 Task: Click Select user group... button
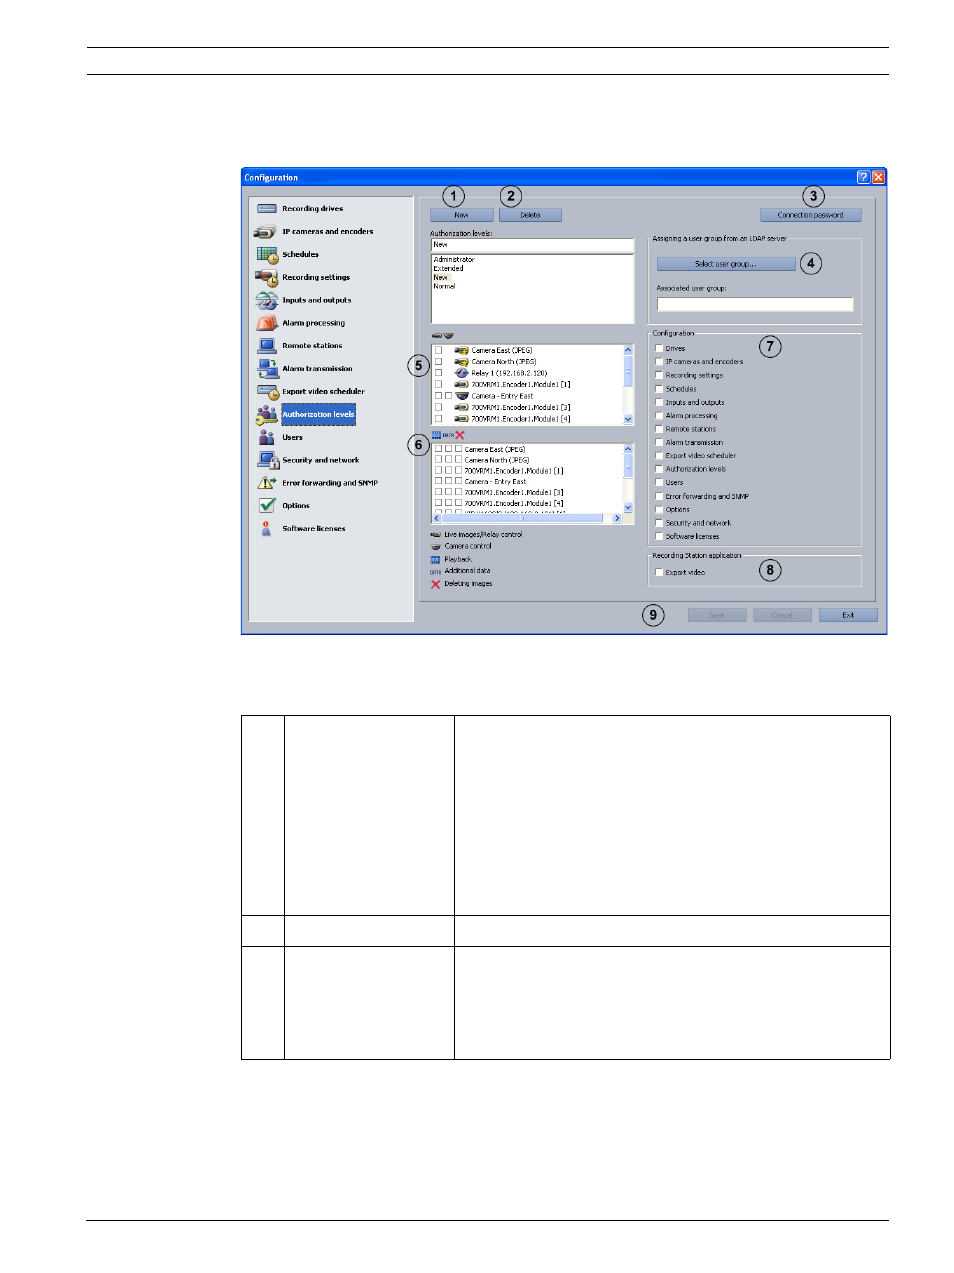[x=726, y=264]
